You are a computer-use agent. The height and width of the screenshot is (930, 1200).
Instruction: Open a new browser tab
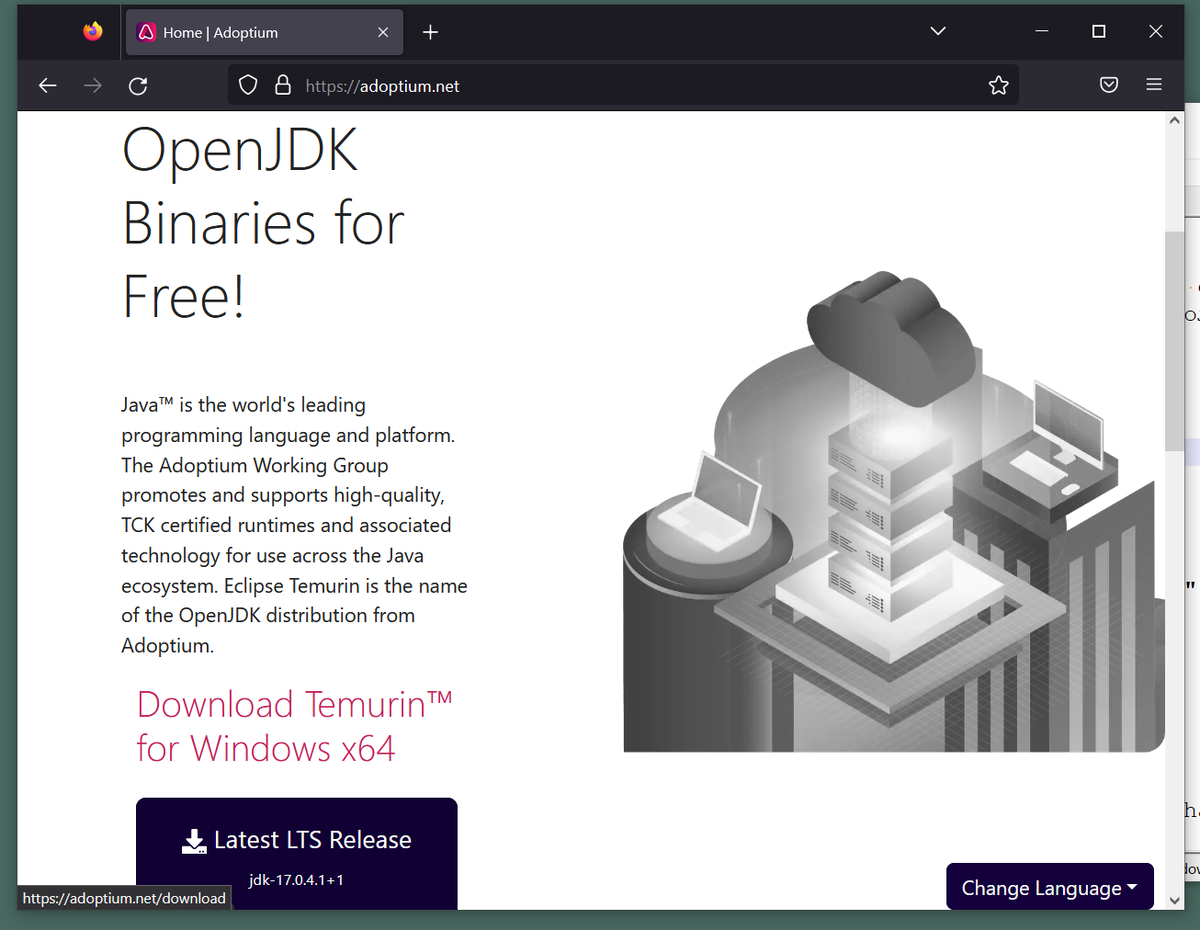(x=430, y=32)
